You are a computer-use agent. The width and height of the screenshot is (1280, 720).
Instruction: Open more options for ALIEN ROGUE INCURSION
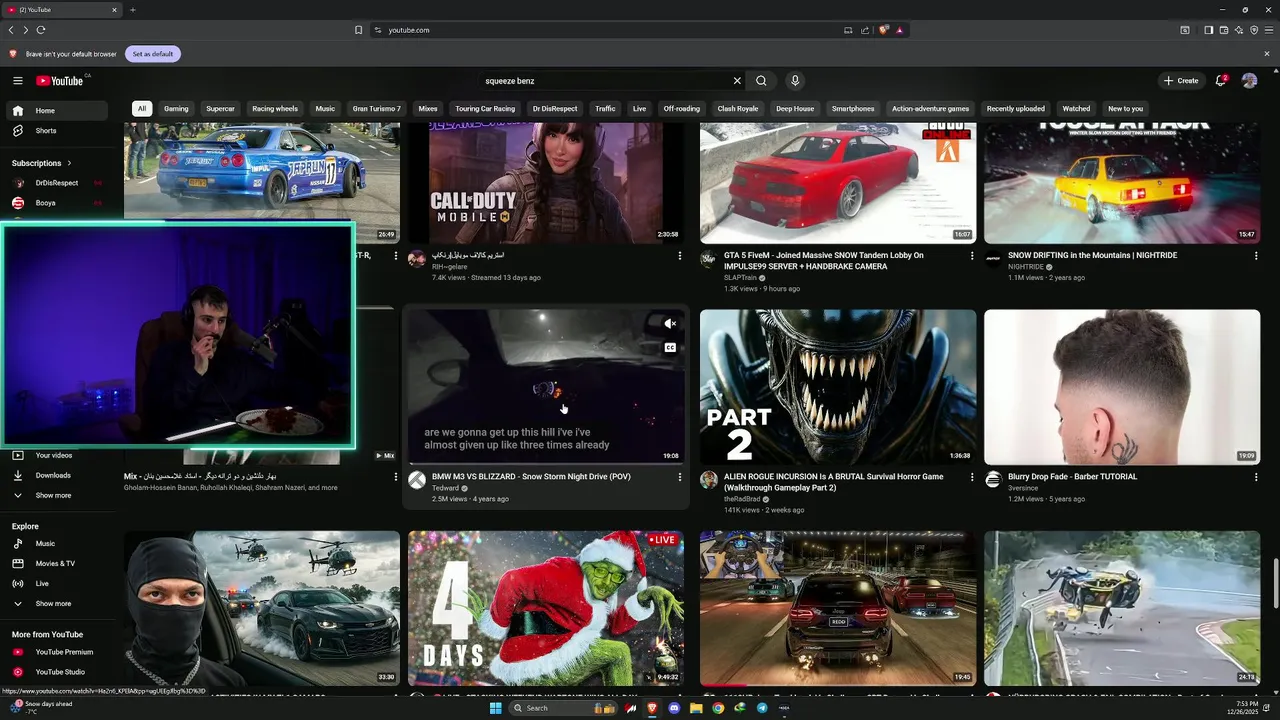tap(972, 477)
